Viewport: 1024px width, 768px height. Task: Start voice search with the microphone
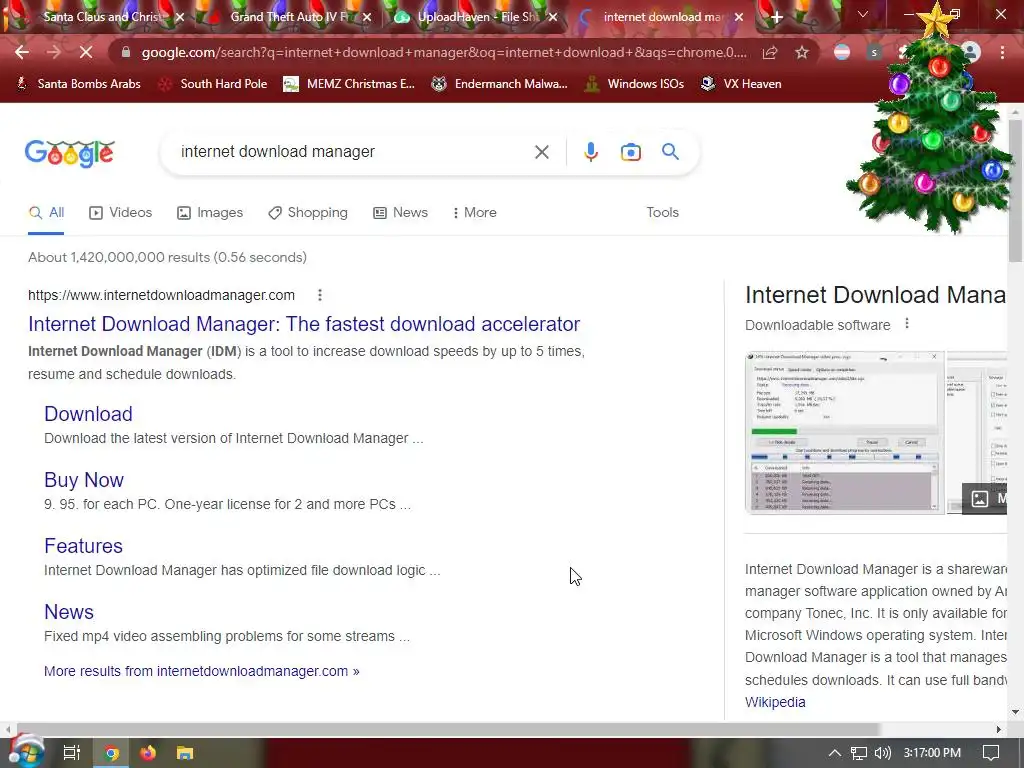(591, 152)
